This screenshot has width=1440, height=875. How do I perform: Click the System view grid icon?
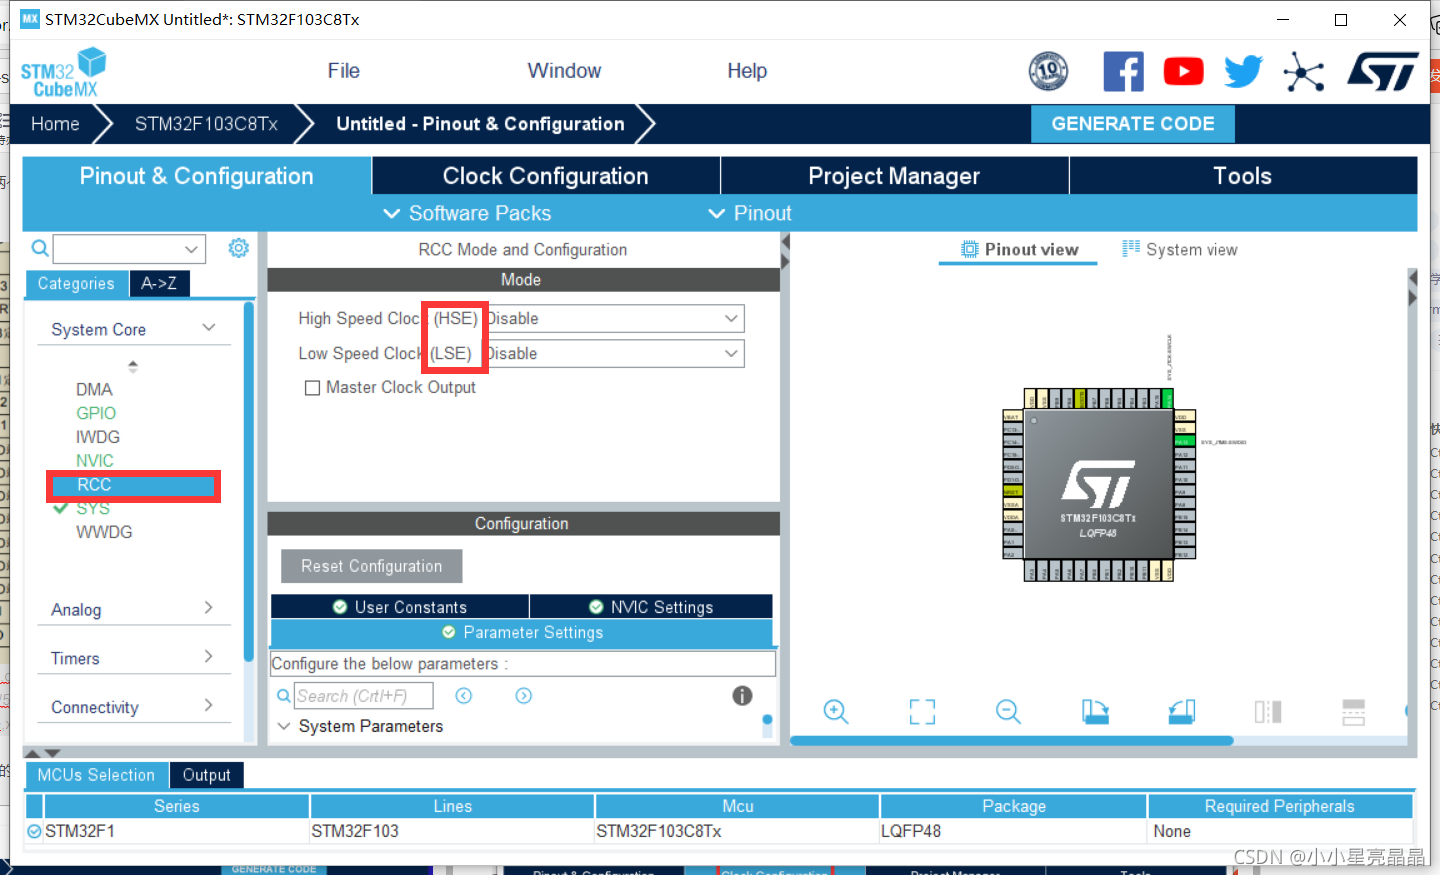pos(1131,249)
